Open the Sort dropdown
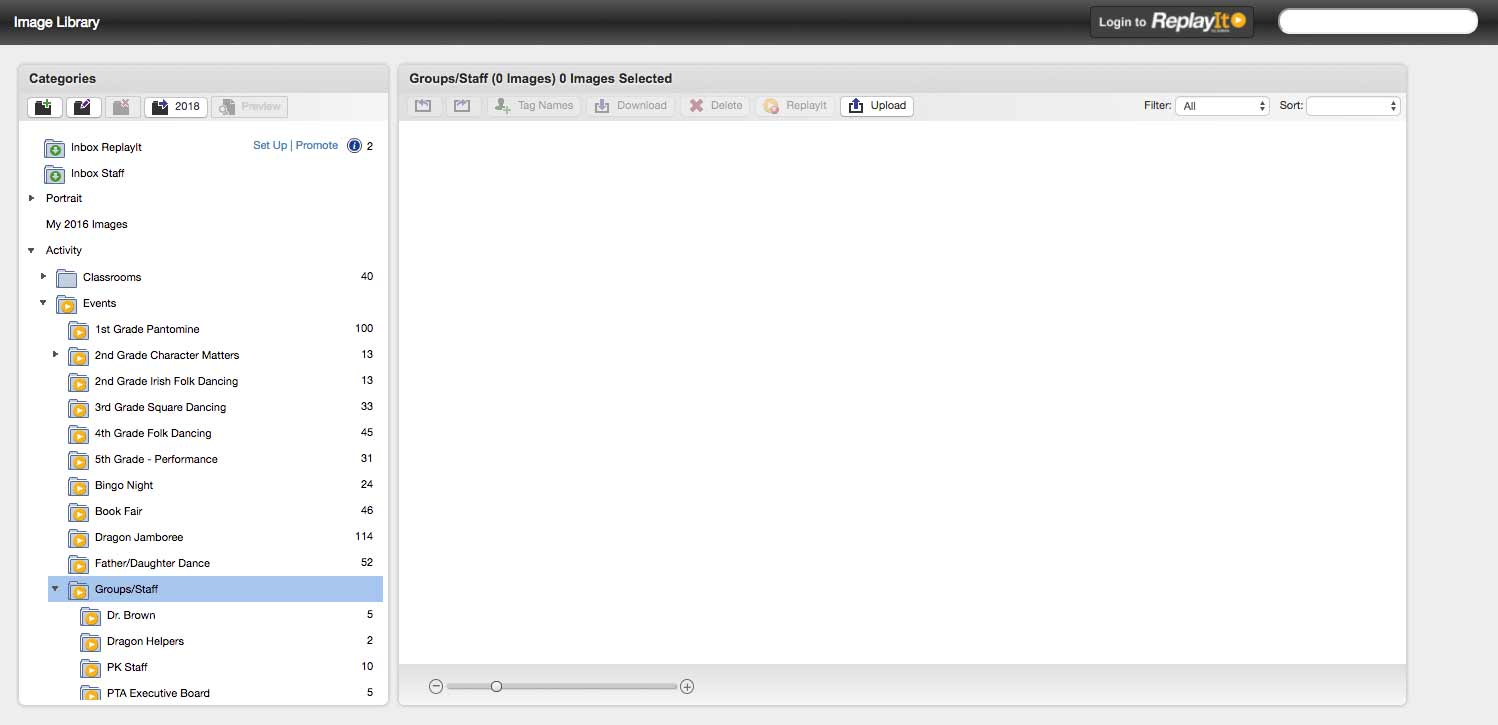This screenshot has height=725, width=1498. [1353, 106]
